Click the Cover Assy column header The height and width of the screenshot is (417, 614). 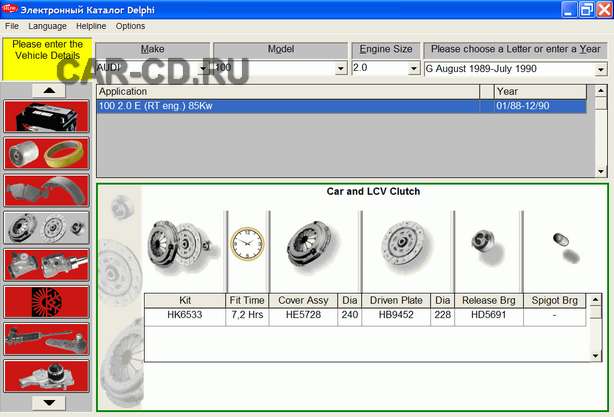[x=303, y=300]
